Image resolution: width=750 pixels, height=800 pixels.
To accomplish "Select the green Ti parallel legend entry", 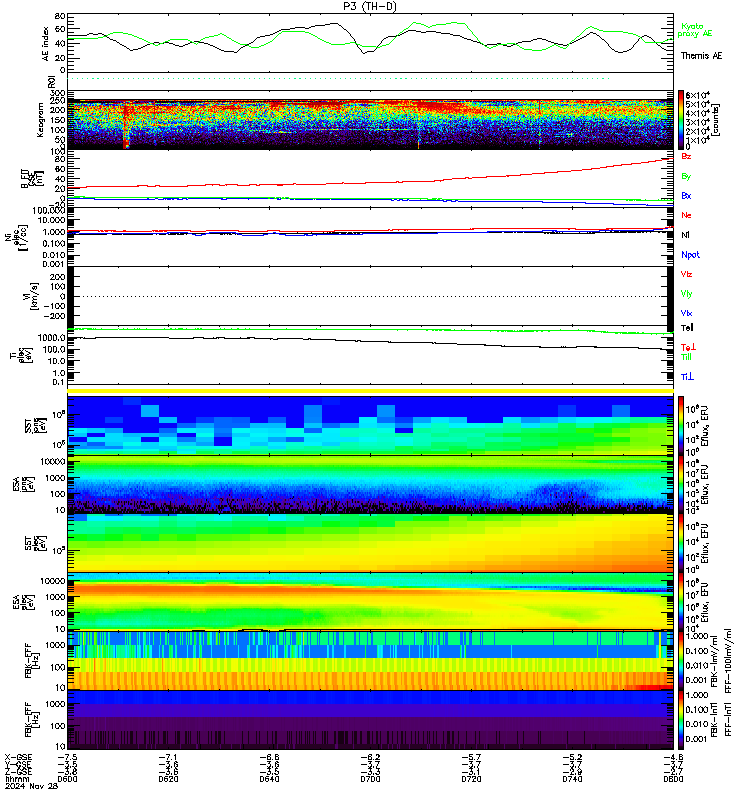I will point(686,357).
